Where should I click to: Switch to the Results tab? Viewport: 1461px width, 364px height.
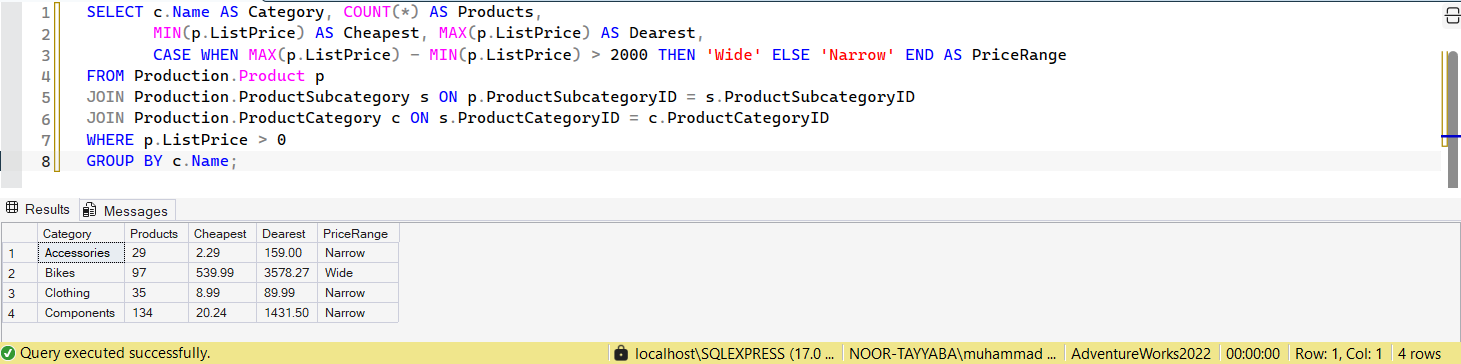(x=39, y=209)
